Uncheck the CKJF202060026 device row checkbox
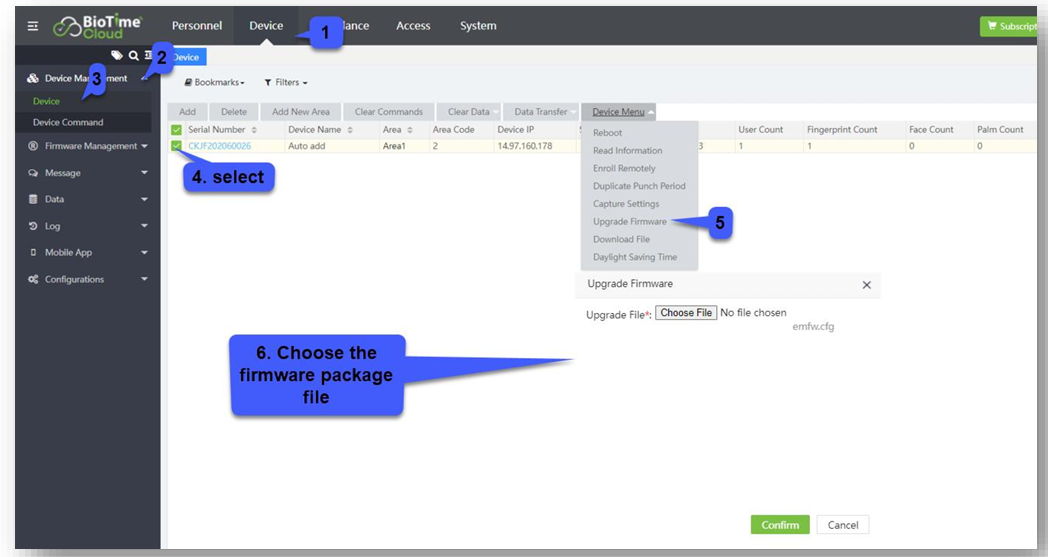 pos(177,146)
